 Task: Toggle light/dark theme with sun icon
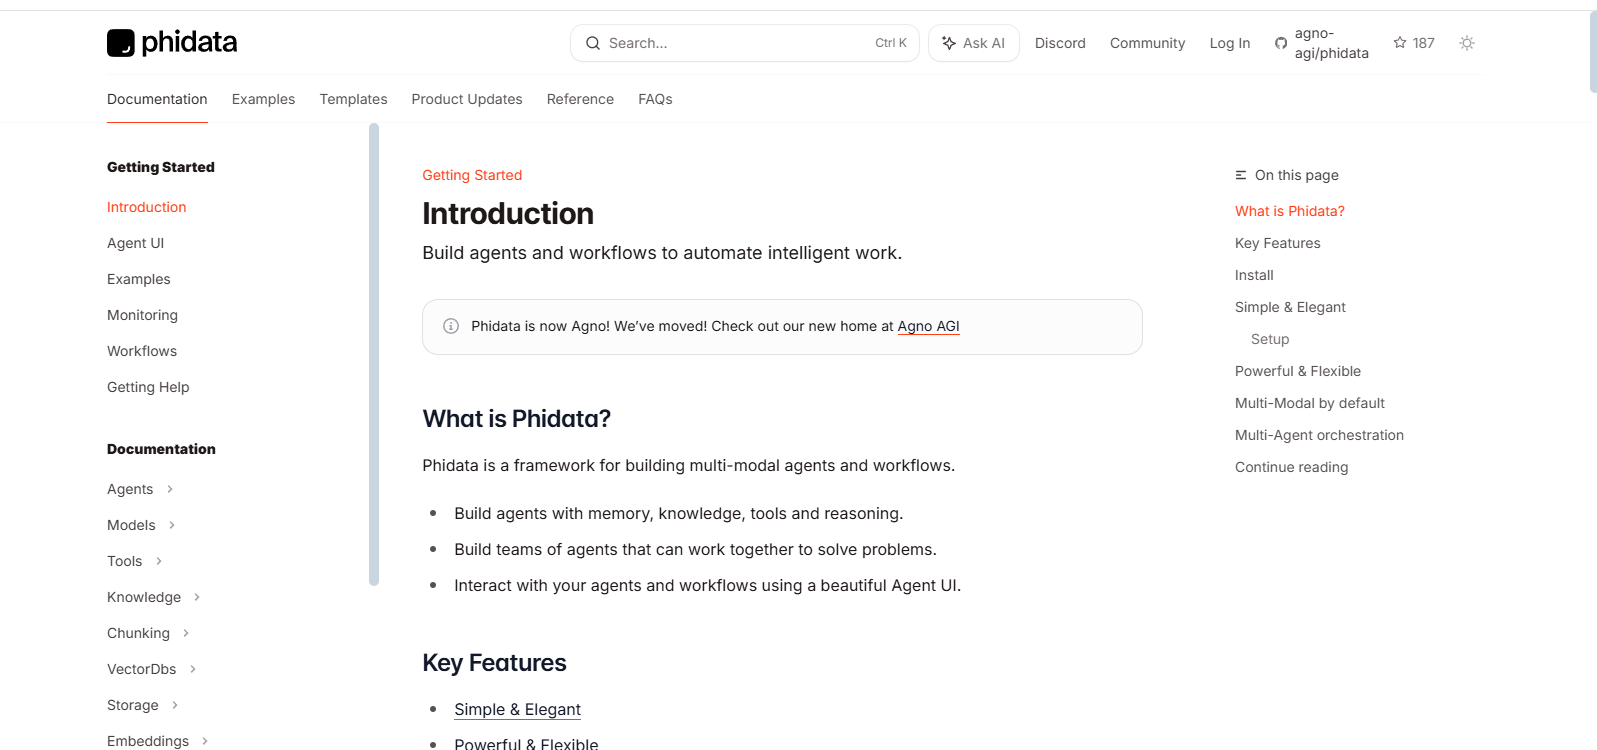click(x=1467, y=43)
